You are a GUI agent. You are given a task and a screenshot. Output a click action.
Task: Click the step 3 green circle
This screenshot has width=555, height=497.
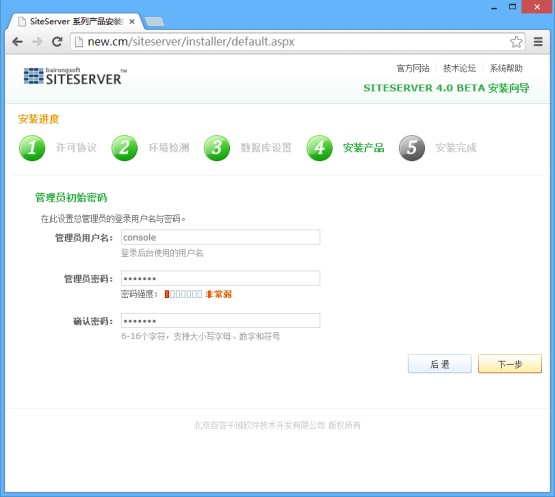[x=217, y=148]
